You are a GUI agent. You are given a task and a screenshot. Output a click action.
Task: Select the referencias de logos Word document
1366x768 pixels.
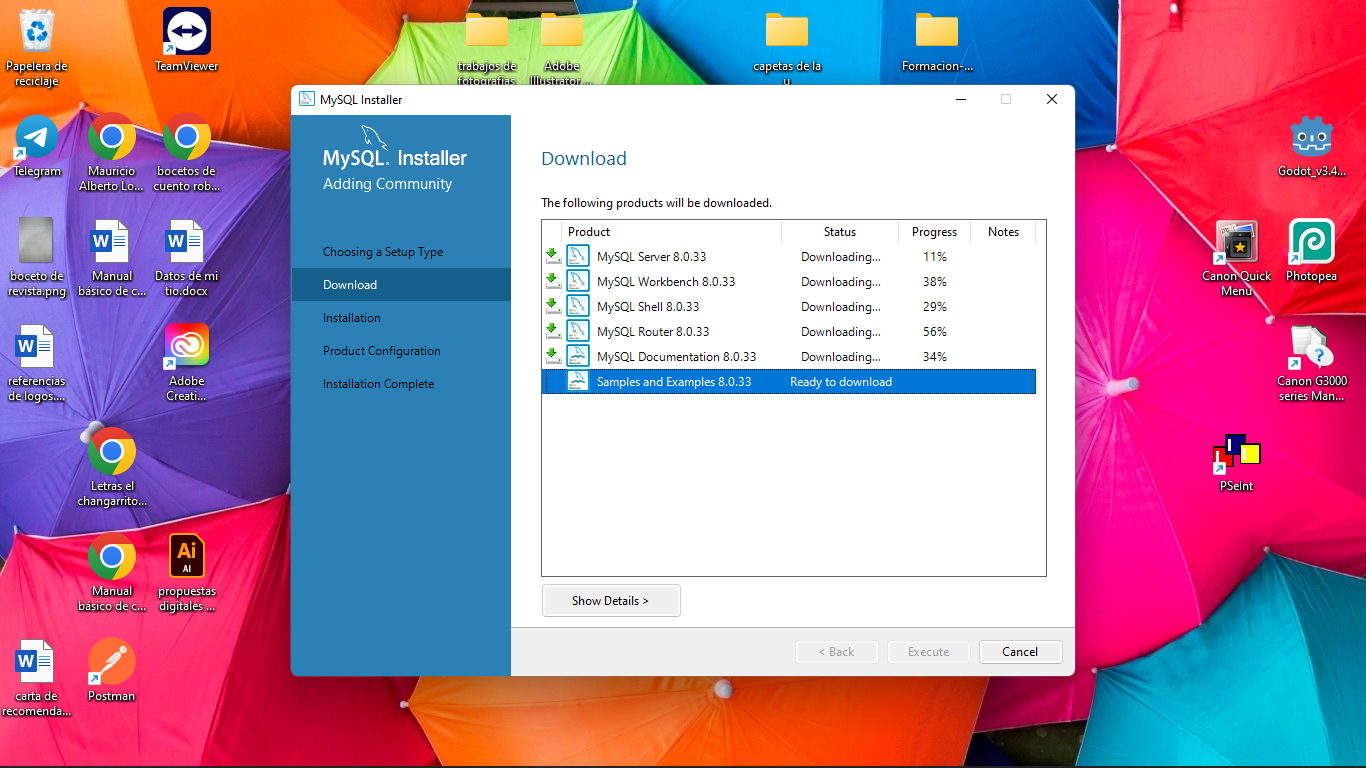(37, 362)
